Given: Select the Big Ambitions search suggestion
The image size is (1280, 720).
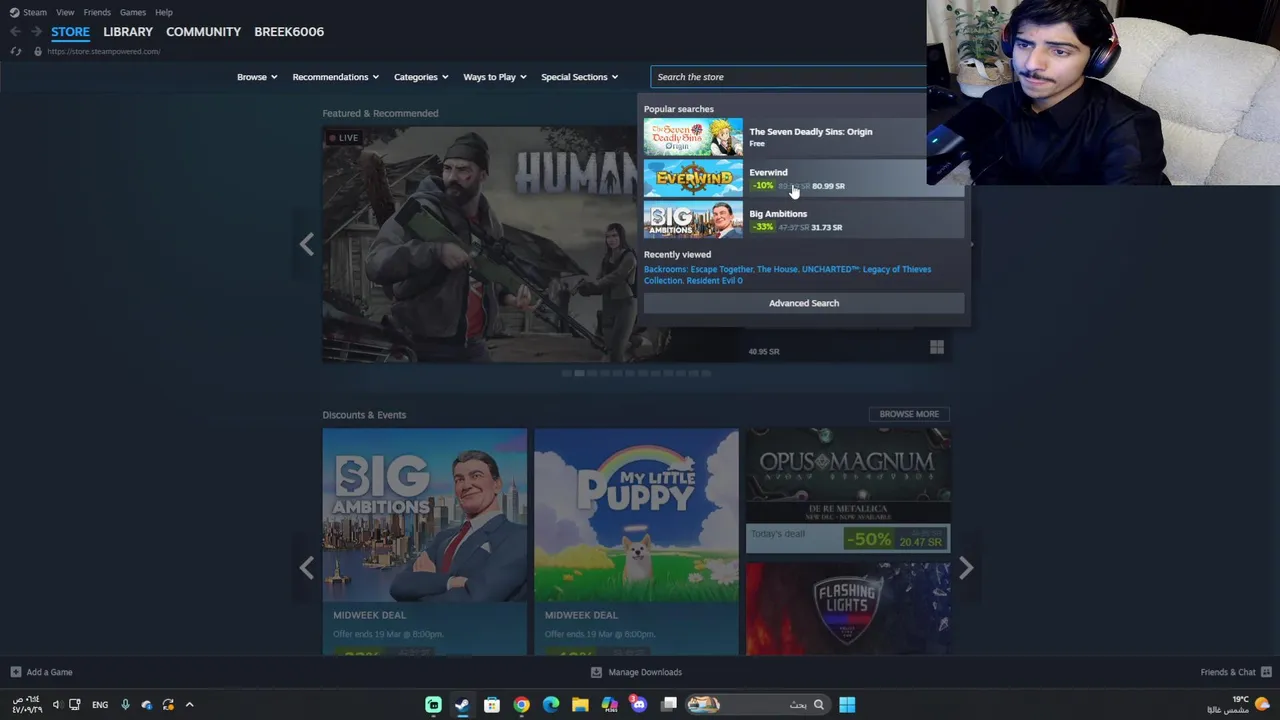Looking at the screenshot, I should pyautogui.click(x=804, y=219).
